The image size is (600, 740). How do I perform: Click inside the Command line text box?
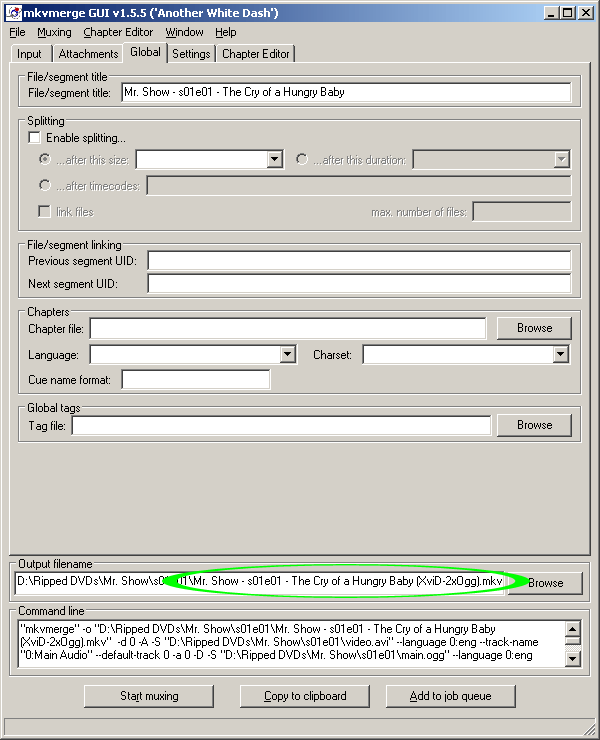(291, 643)
